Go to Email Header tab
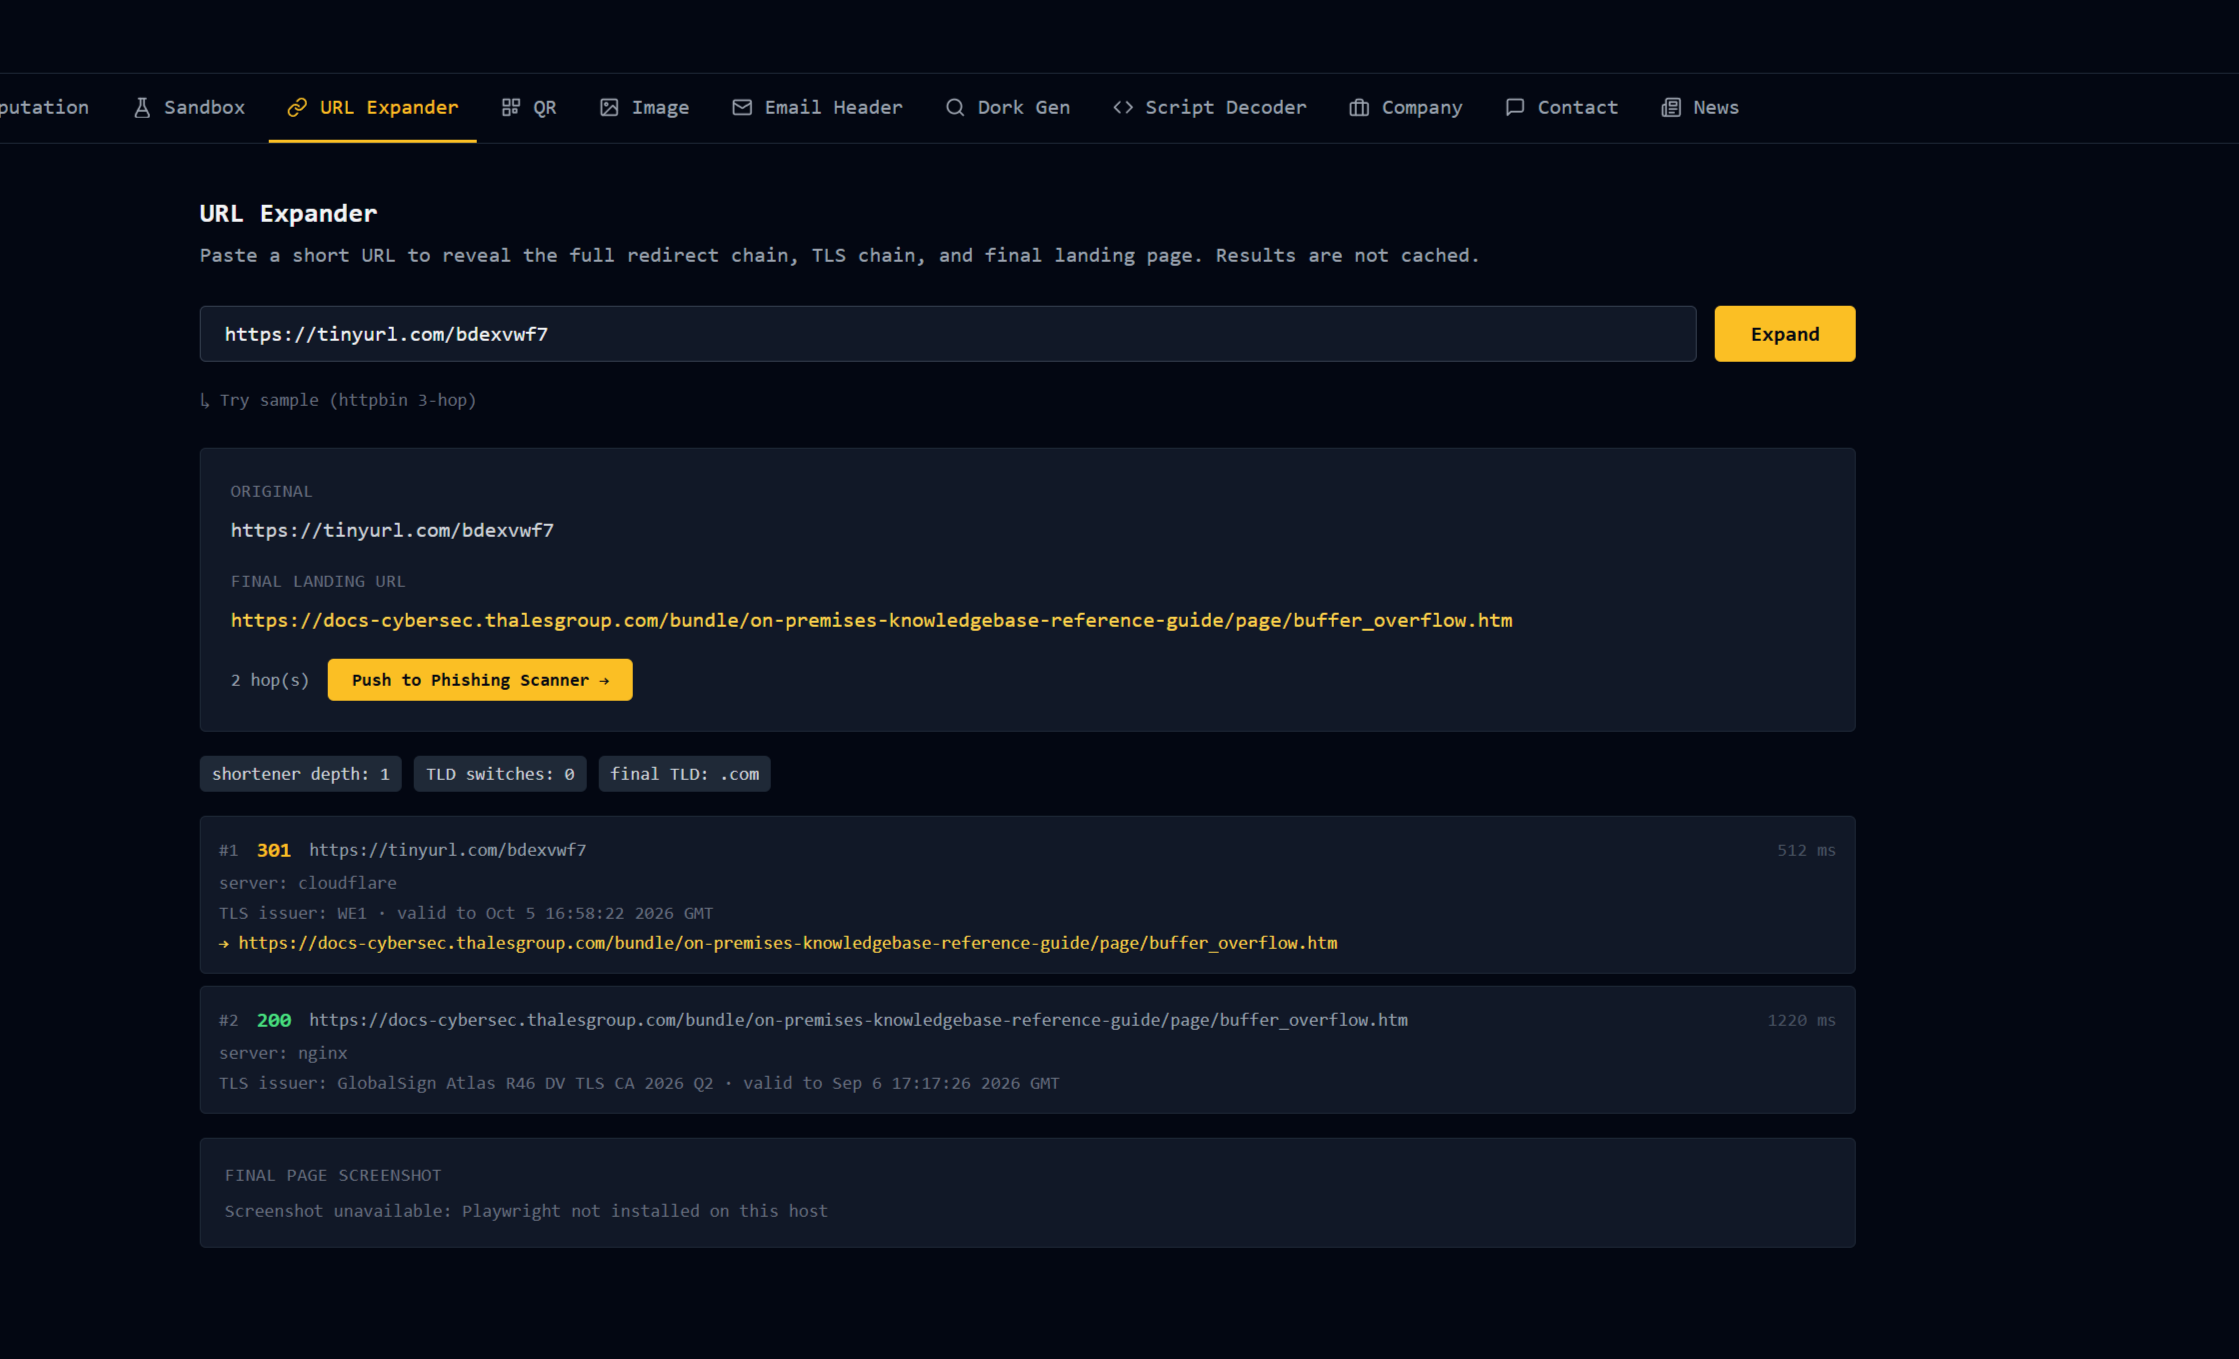 pos(817,107)
